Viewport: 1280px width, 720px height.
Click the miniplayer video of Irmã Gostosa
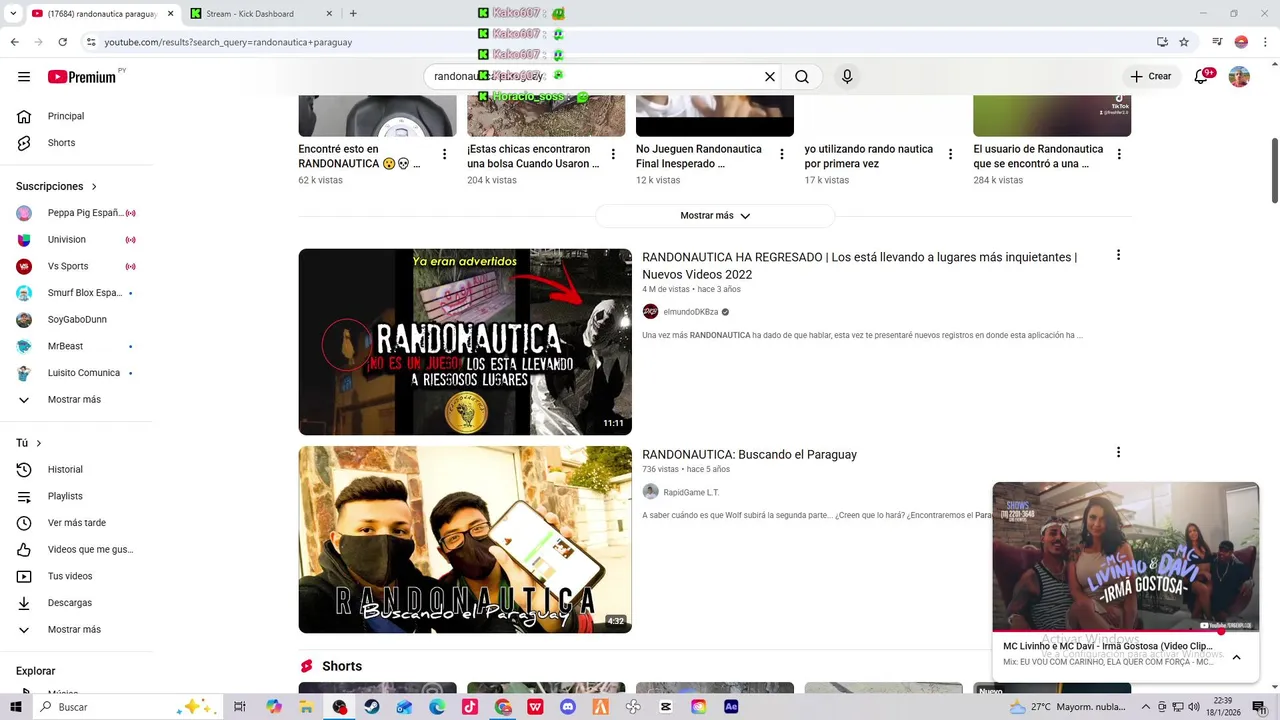click(x=1126, y=557)
